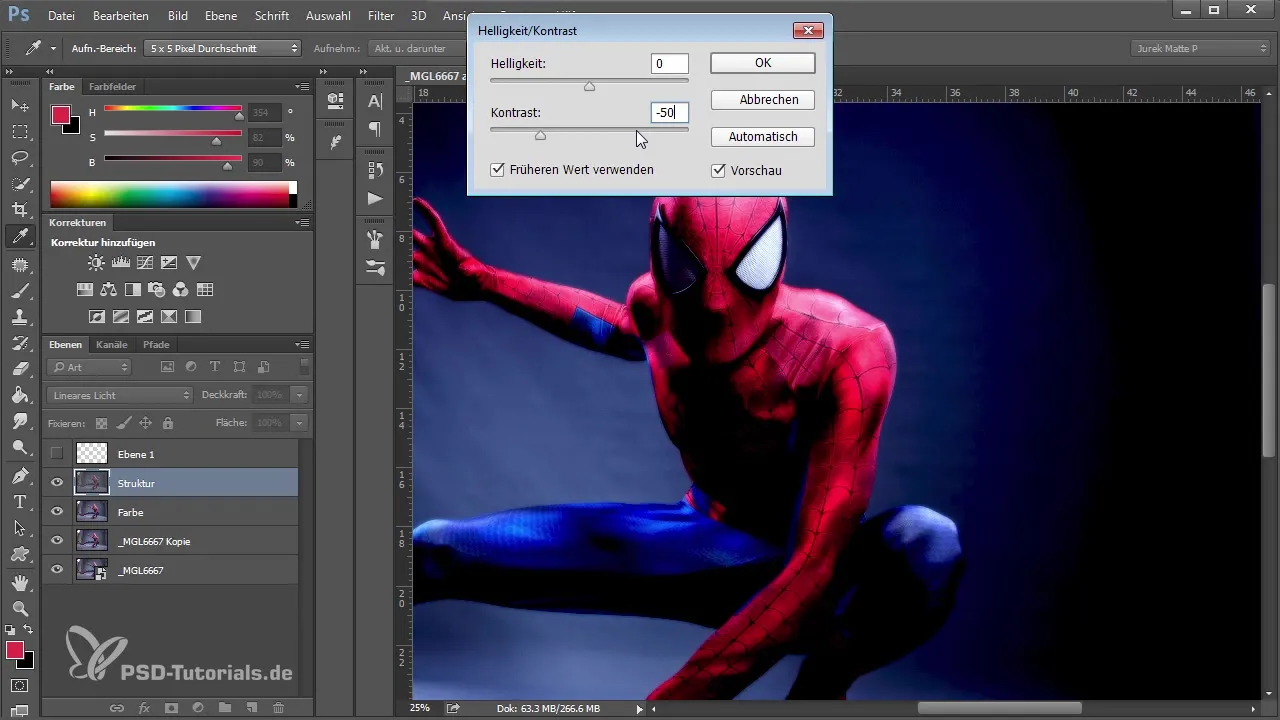Confirm dialog with the OK button
The height and width of the screenshot is (720, 1280).
[763, 63]
